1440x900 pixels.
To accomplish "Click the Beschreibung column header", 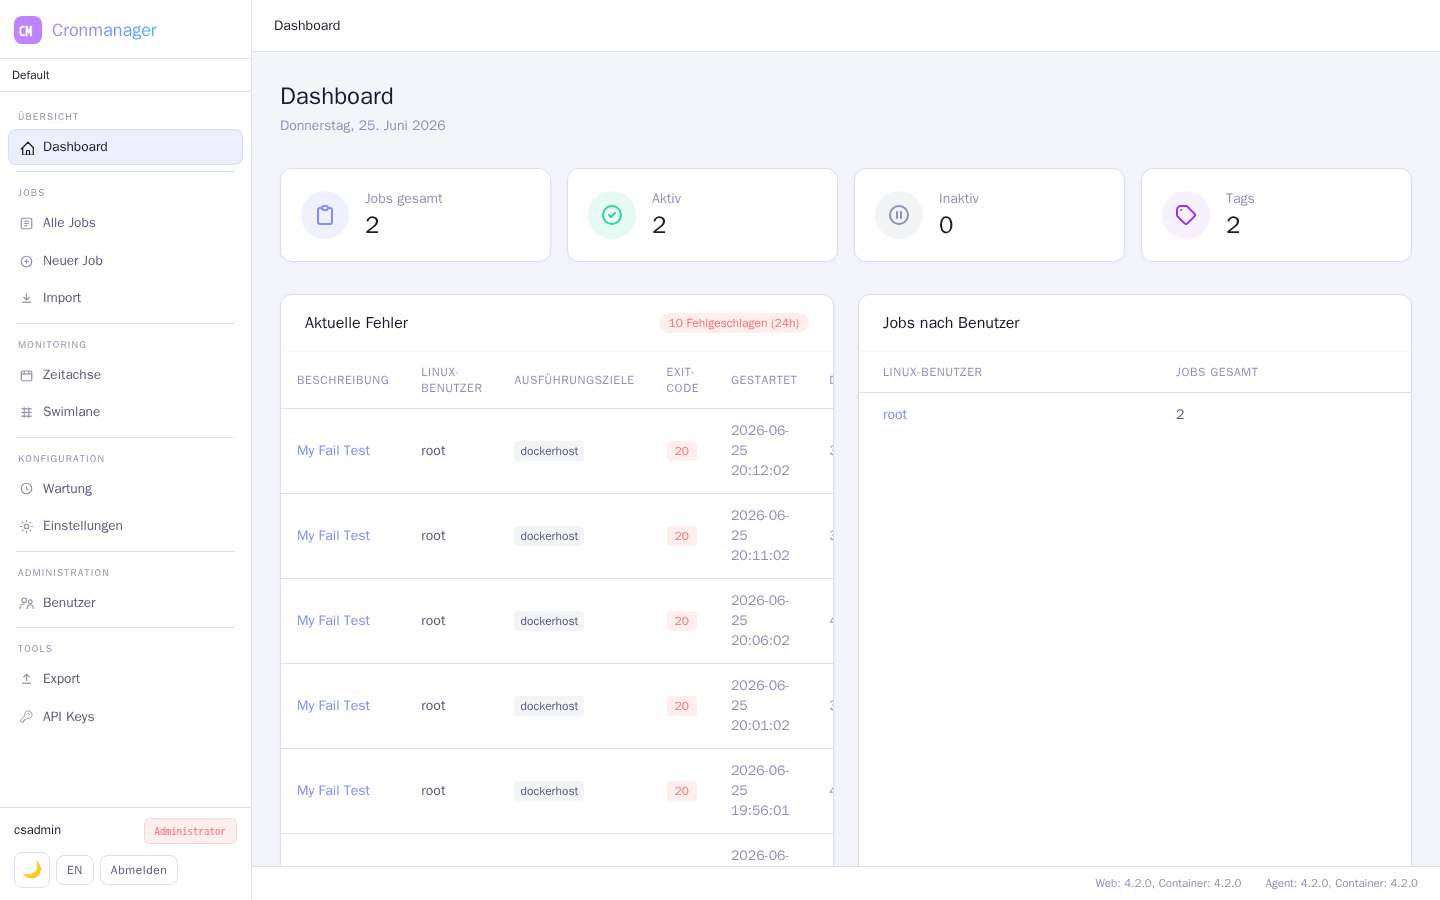I will point(343,380).
